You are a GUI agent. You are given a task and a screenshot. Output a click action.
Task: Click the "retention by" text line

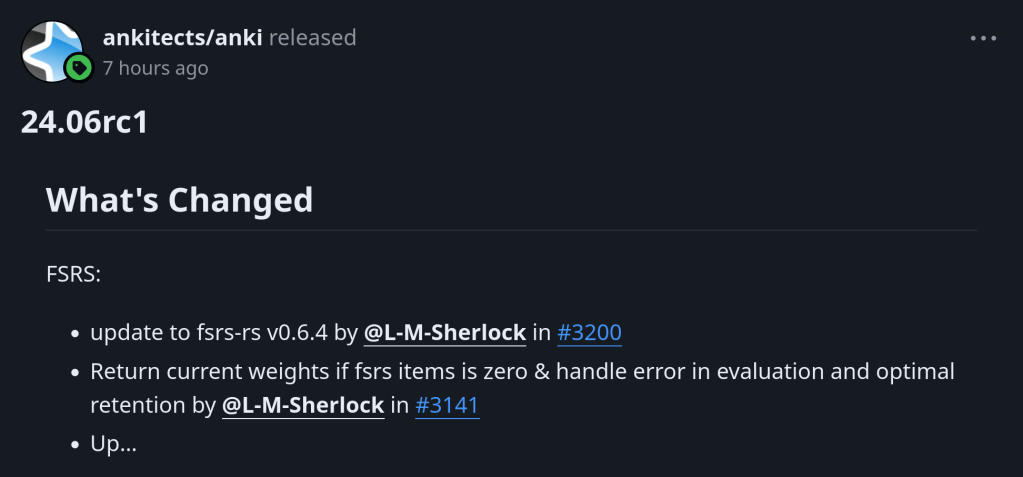(x=152, y=405)
